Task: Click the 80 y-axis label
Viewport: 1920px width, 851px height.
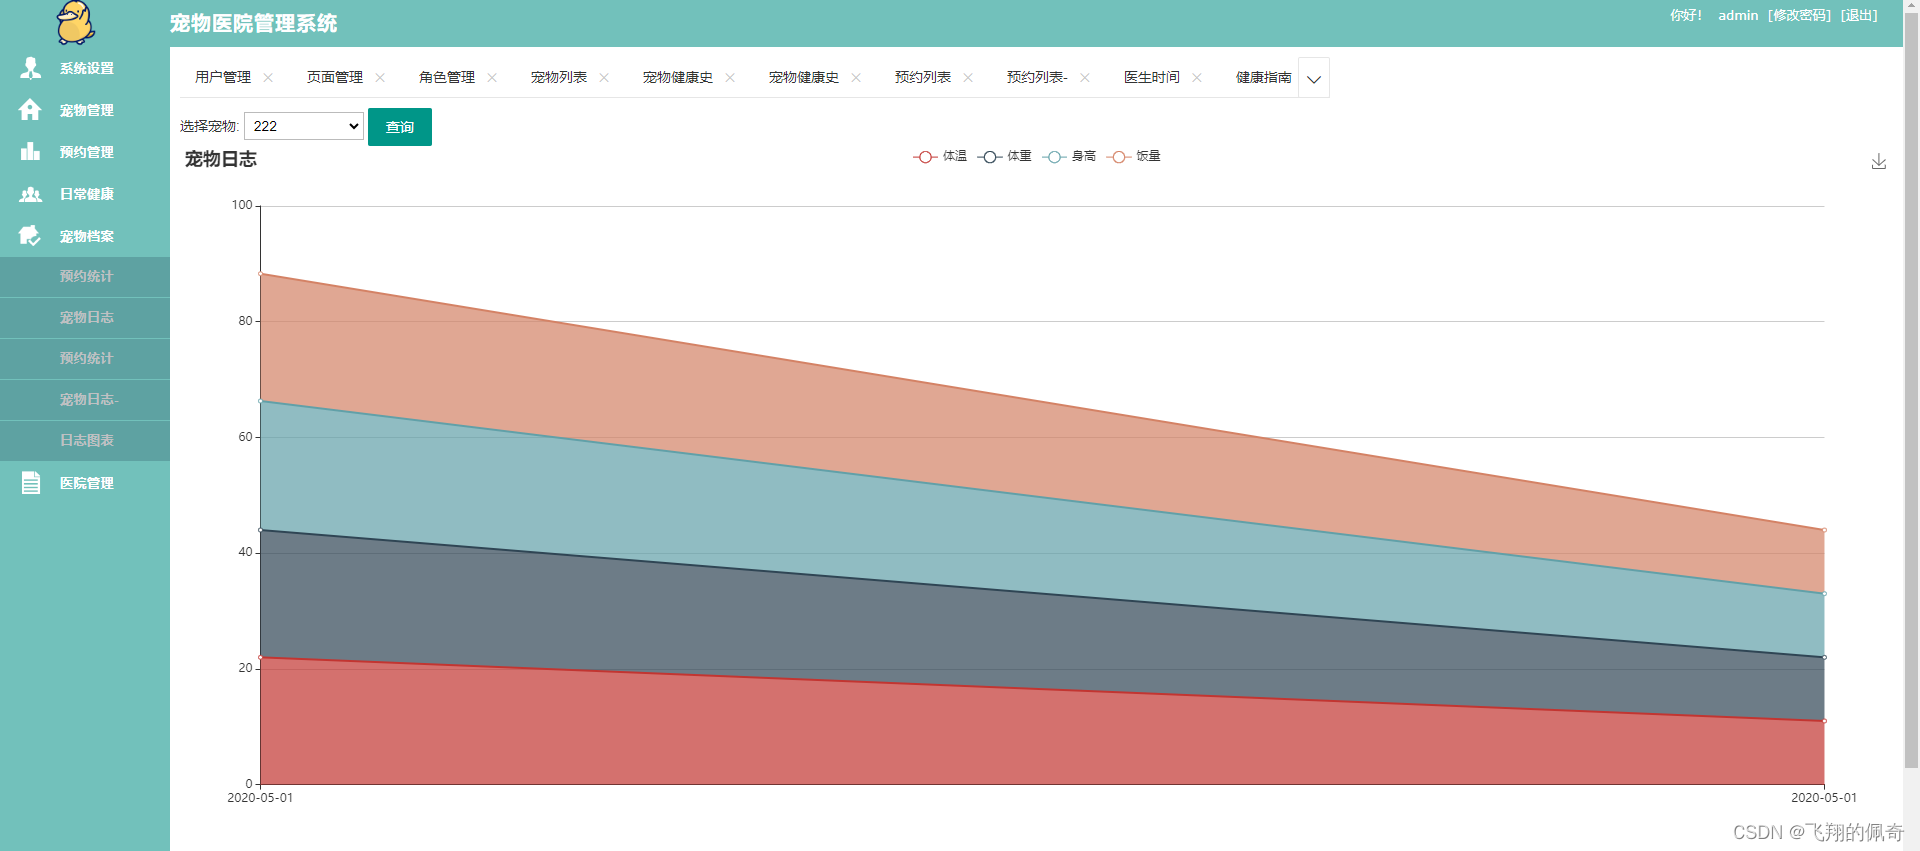Action: (246, 321)
